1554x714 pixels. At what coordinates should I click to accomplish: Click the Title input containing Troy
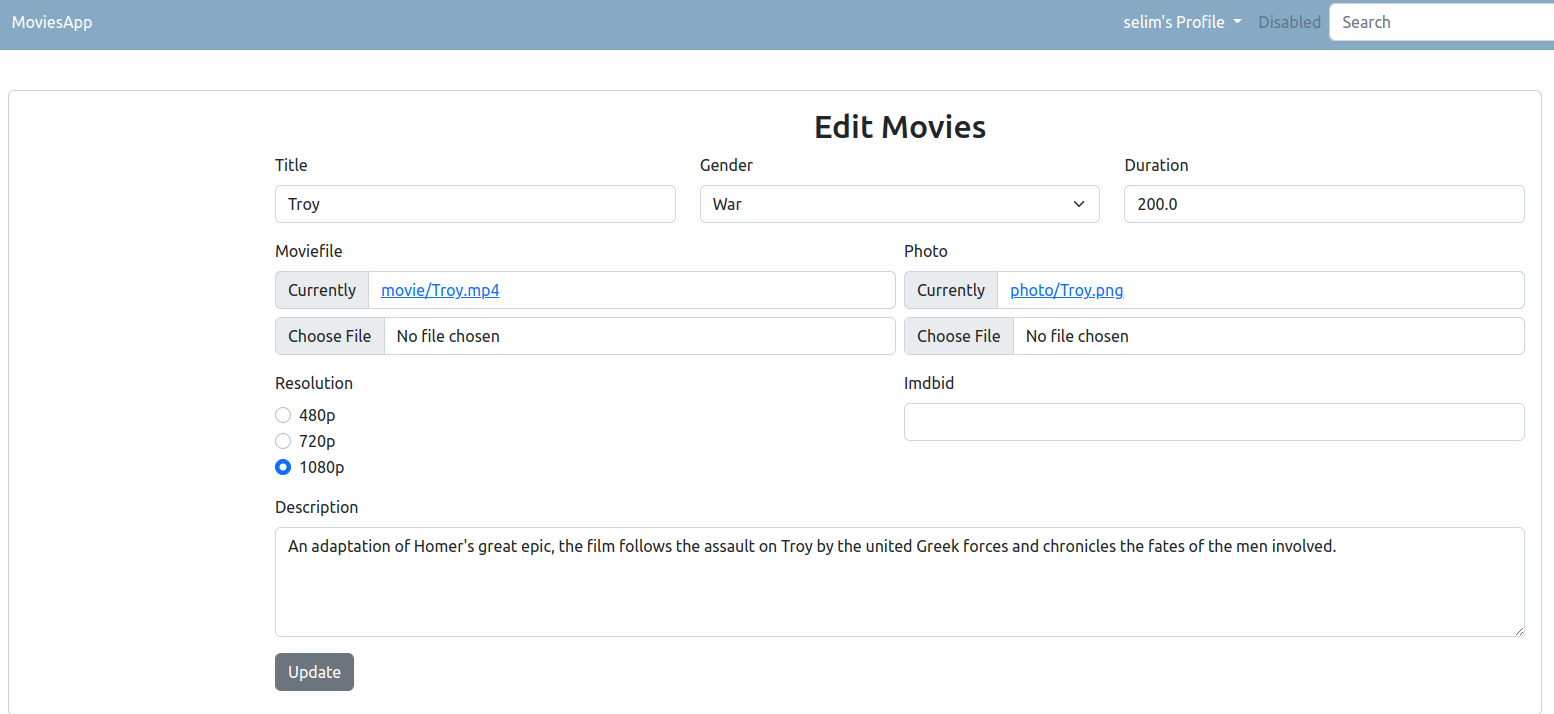point(475,204)
